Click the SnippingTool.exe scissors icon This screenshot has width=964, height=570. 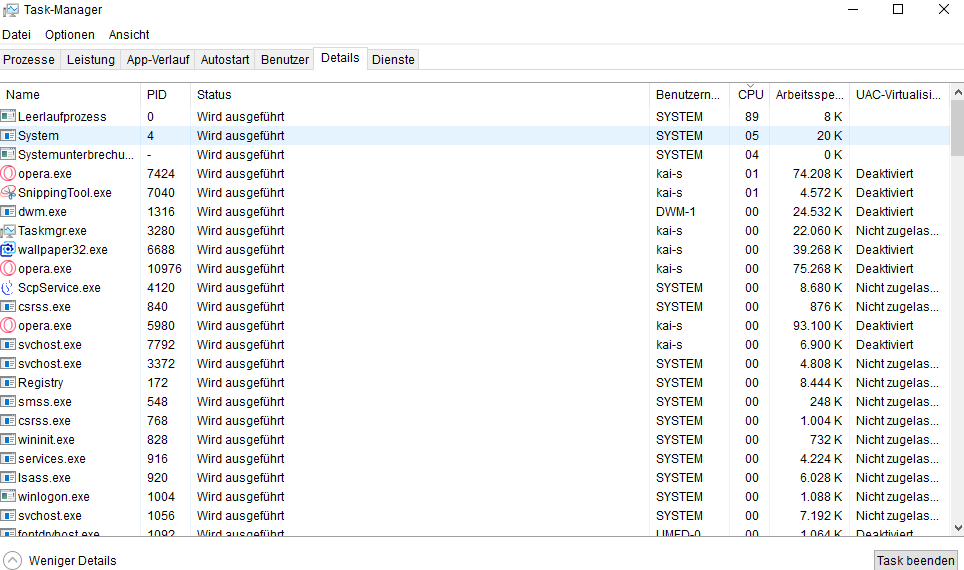8,192
